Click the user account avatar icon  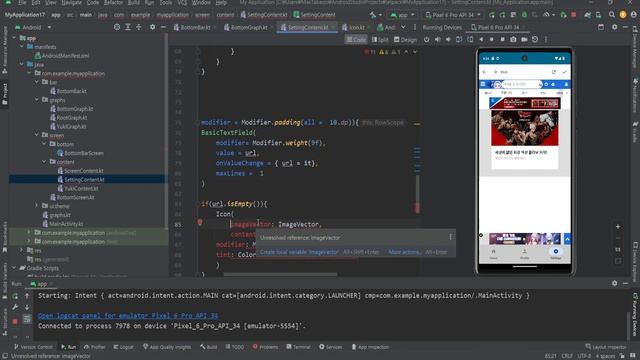point(633,15)
